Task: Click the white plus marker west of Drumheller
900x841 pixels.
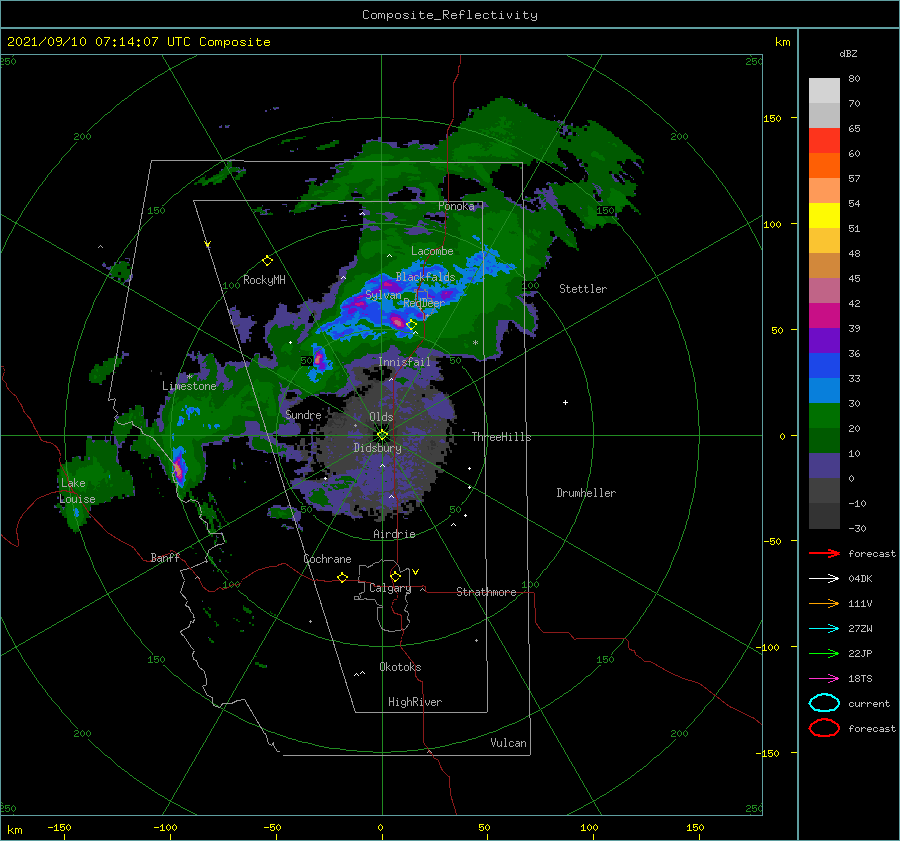Action: tap(565, 402)
